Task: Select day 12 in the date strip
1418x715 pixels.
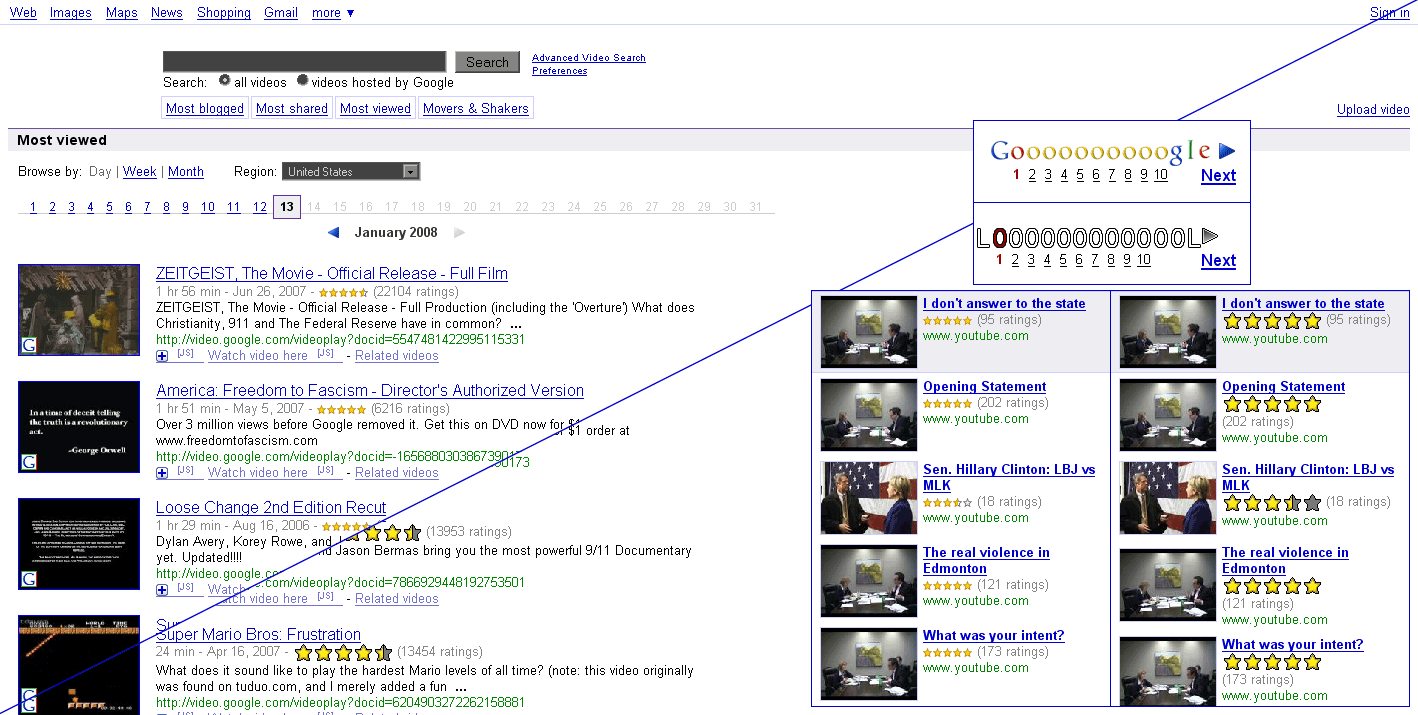Action: point(259,207)
